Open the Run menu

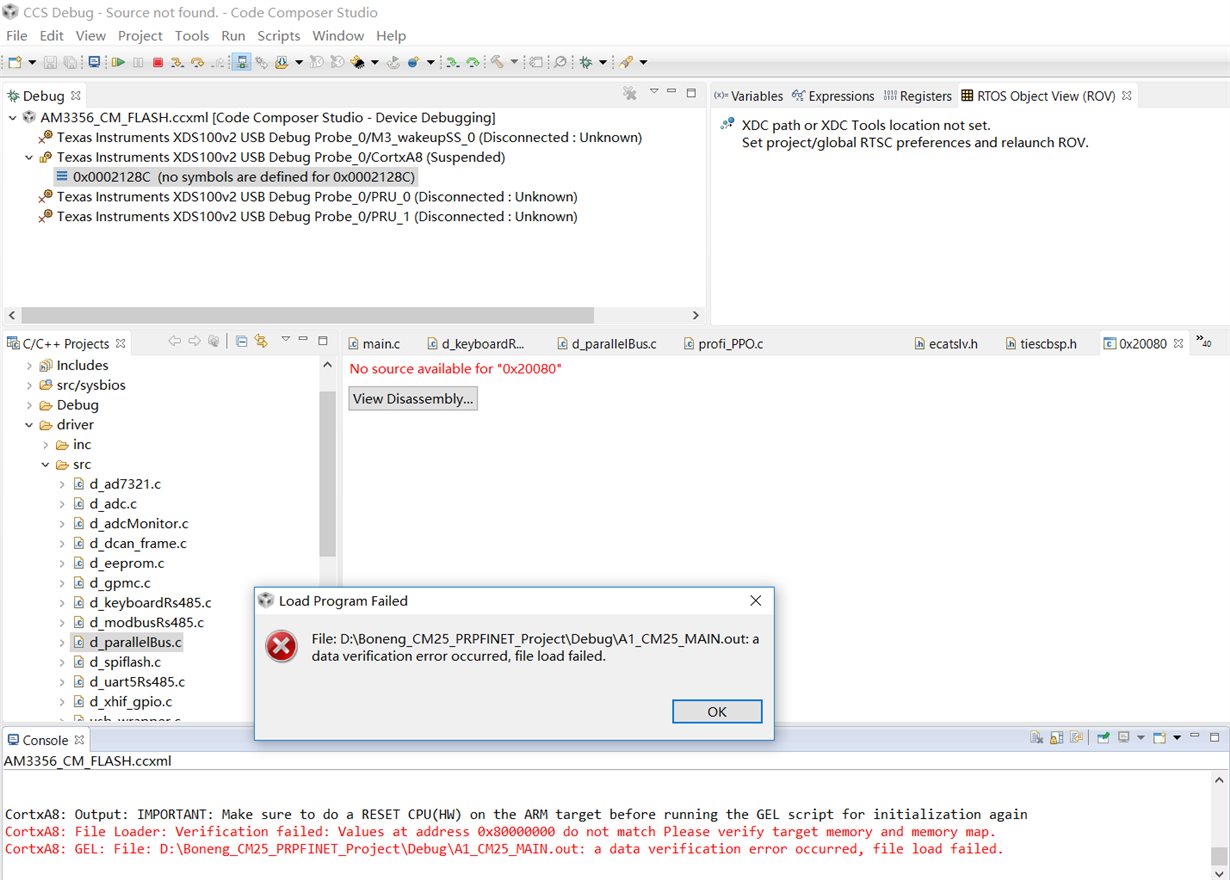click(x=233, y=36)
